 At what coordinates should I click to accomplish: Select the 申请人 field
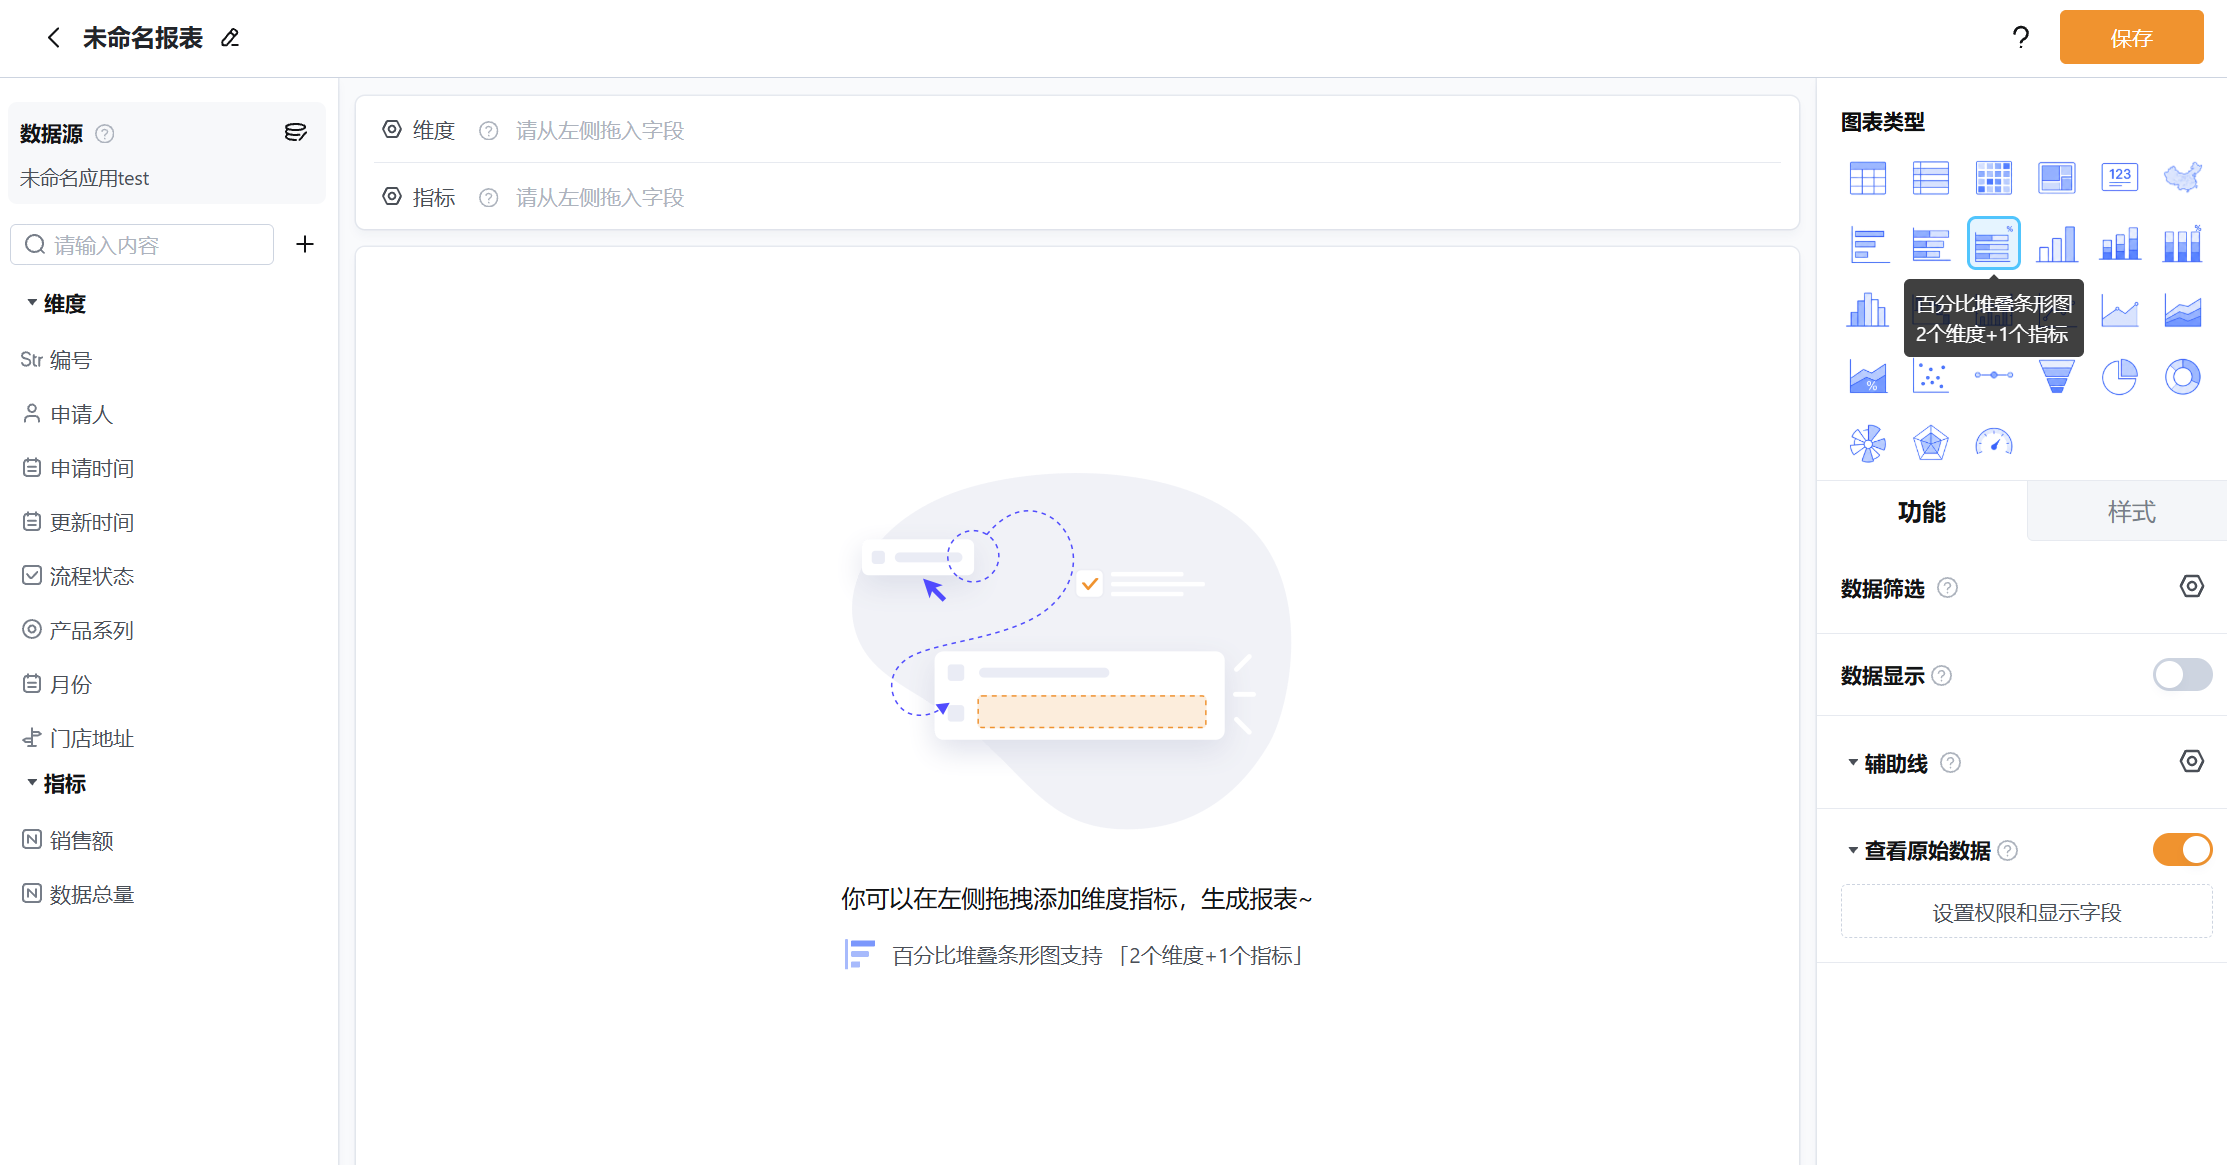[x=68, y=414]
